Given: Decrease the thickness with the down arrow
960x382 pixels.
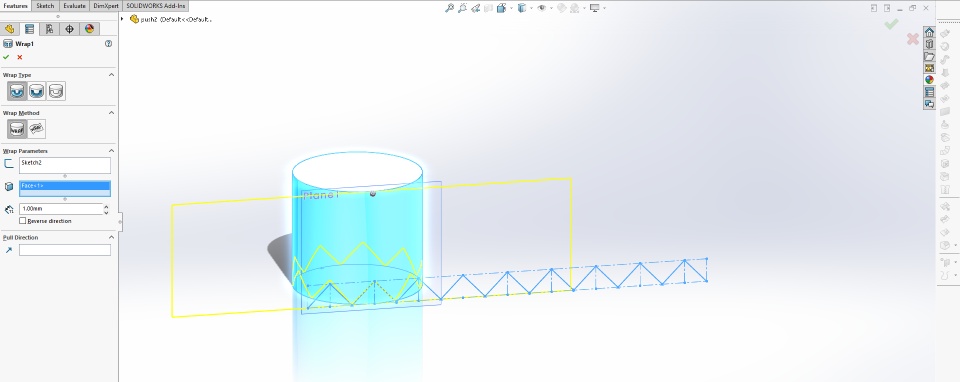Looking at the screenshot, I should click(107, 212).
